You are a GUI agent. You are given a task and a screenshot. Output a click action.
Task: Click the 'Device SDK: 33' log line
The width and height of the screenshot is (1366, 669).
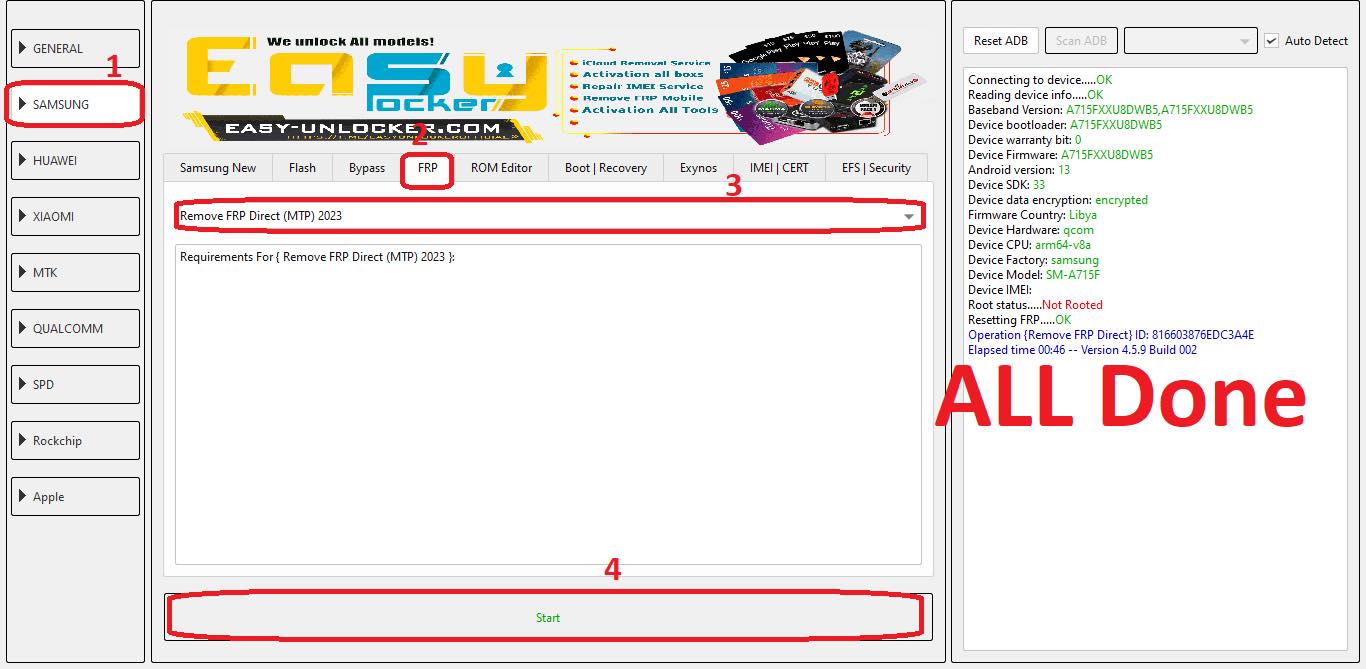coord(1006,185)
